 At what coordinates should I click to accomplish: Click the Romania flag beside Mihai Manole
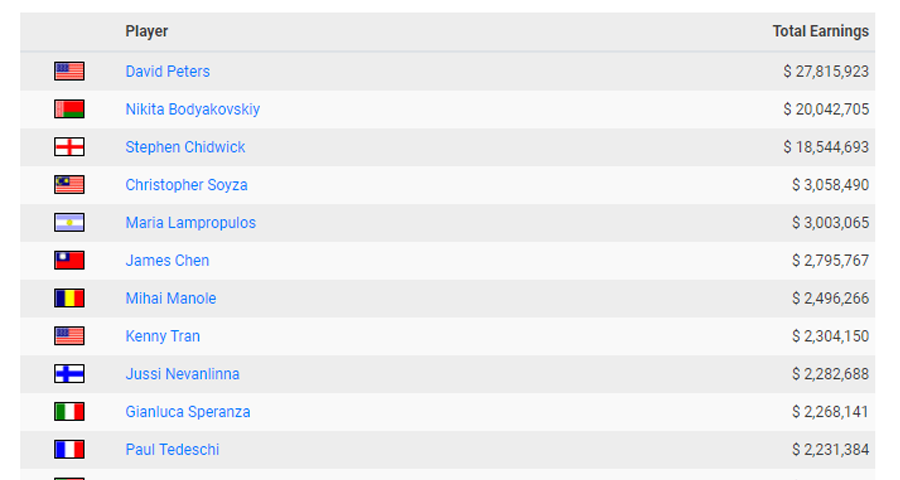click(69, 299)
